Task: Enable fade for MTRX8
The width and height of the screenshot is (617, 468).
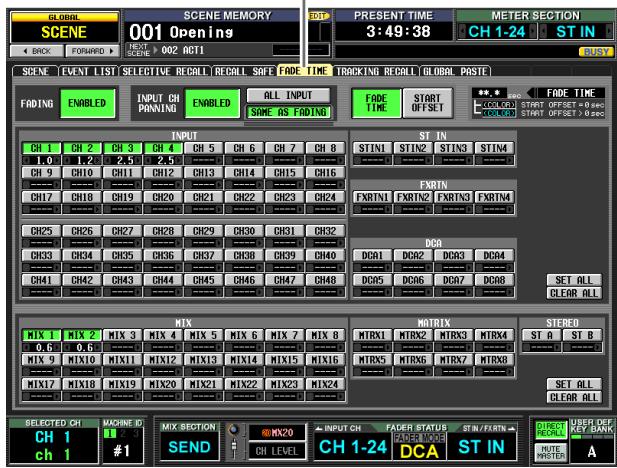Action: pos(494,360)
